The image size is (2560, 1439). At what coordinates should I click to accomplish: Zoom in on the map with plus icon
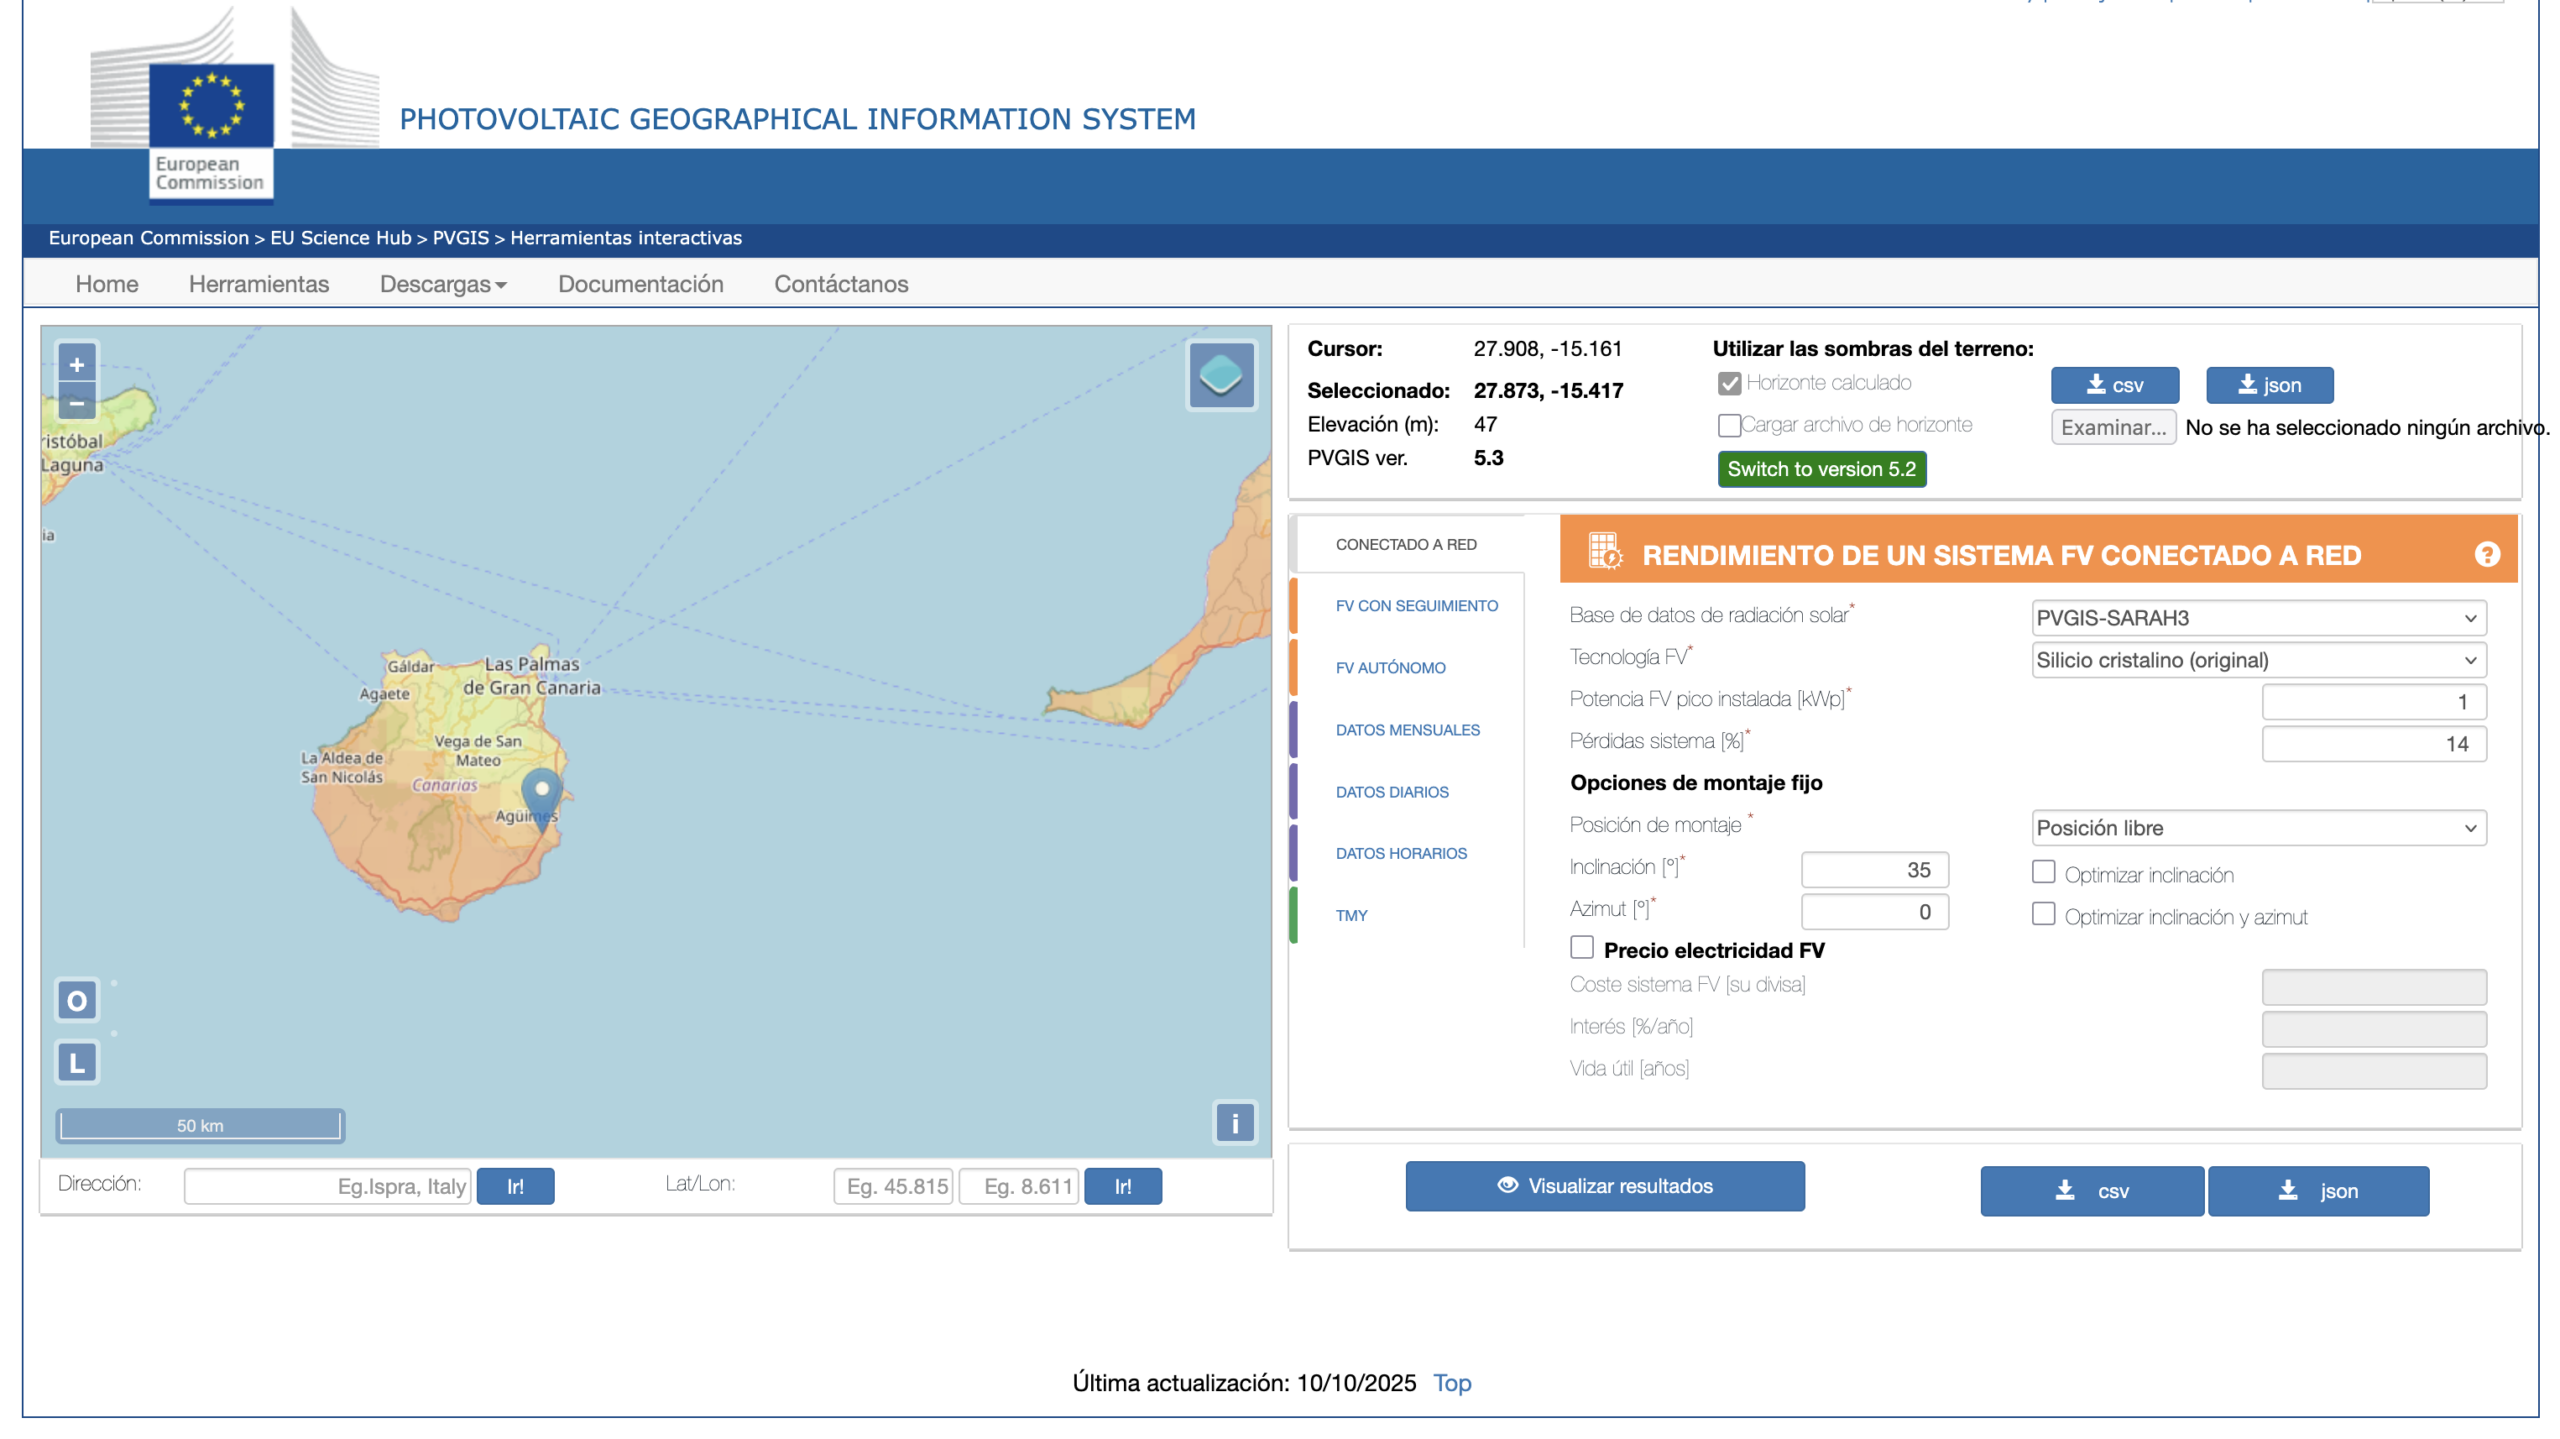click(77, 364)
